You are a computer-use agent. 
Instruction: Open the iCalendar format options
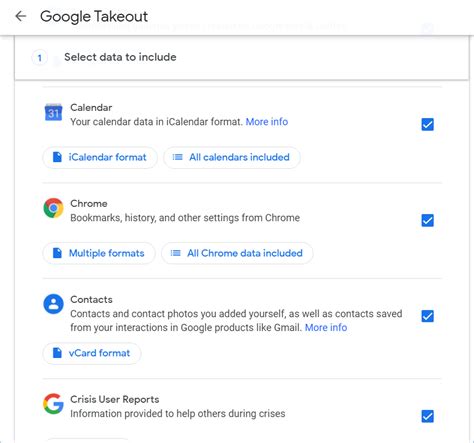pos(100,157)
